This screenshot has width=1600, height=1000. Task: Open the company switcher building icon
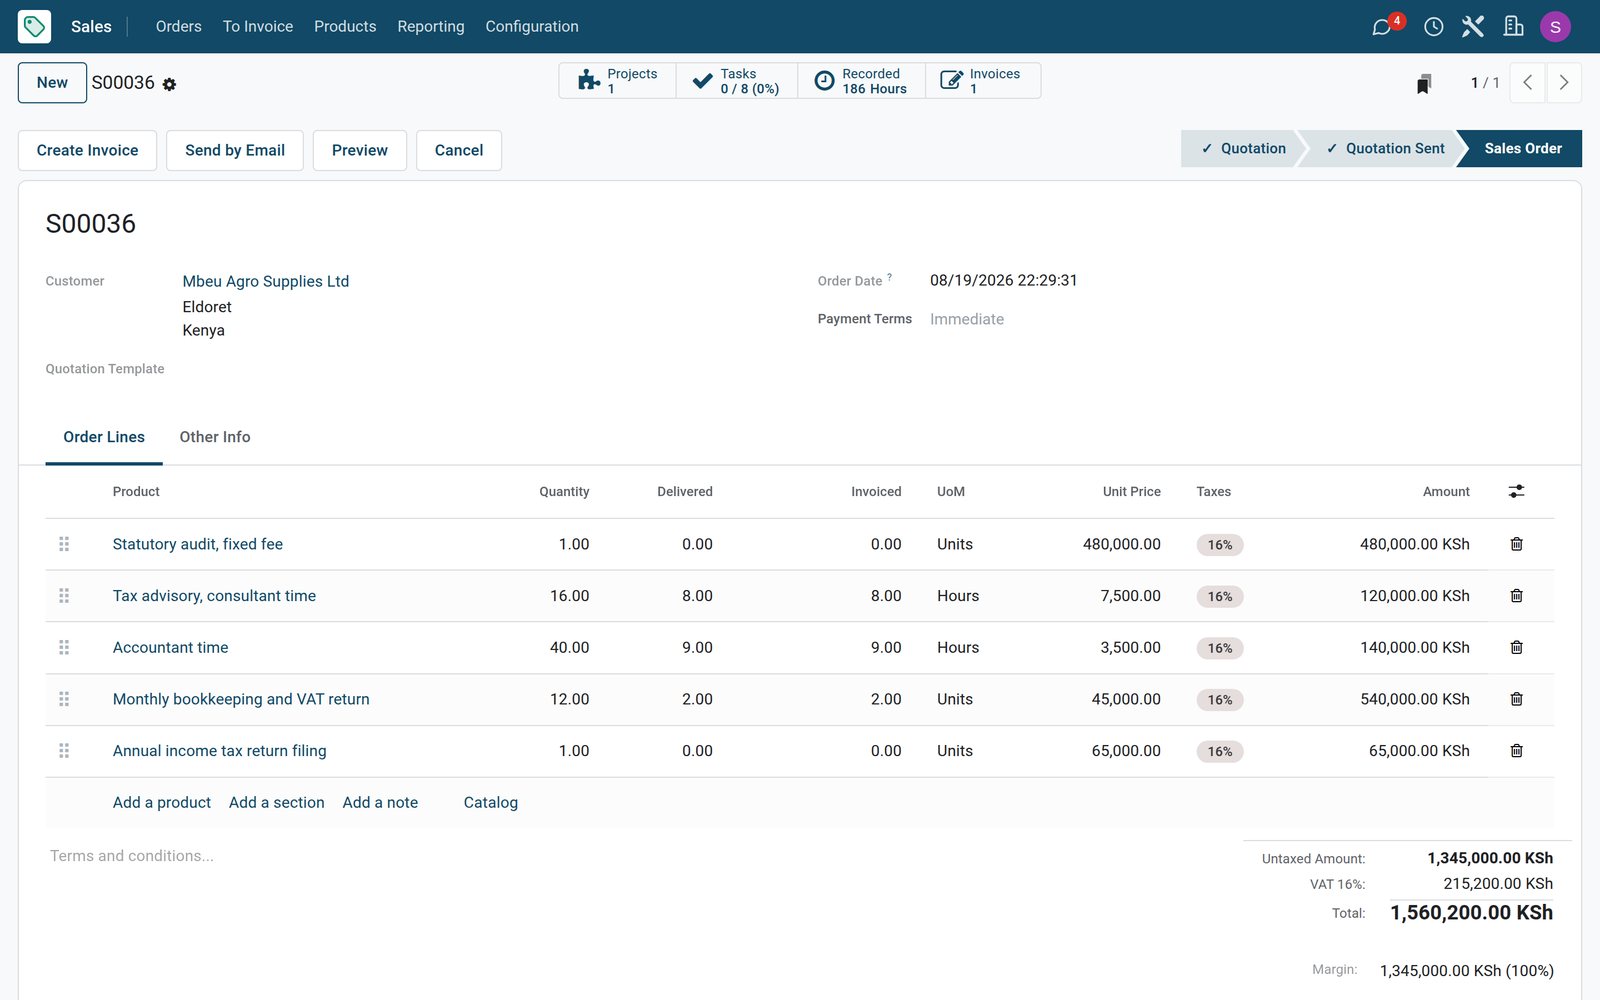point(1514,27)
